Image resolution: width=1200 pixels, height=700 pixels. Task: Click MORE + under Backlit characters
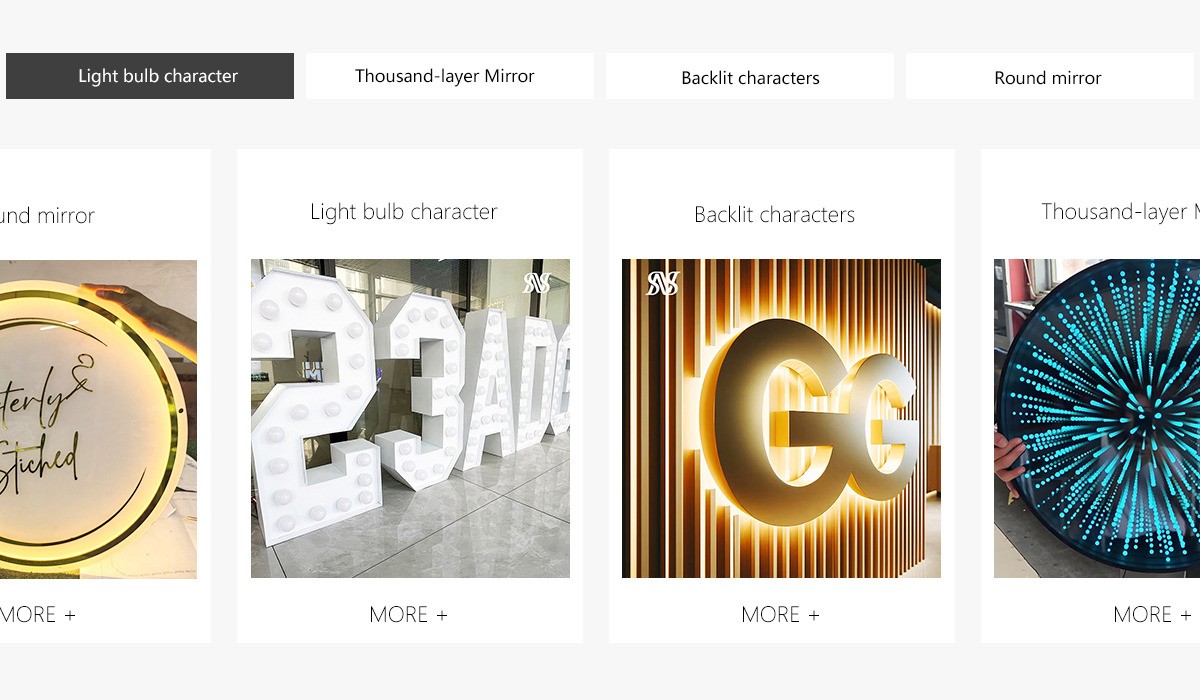(780, 615)
